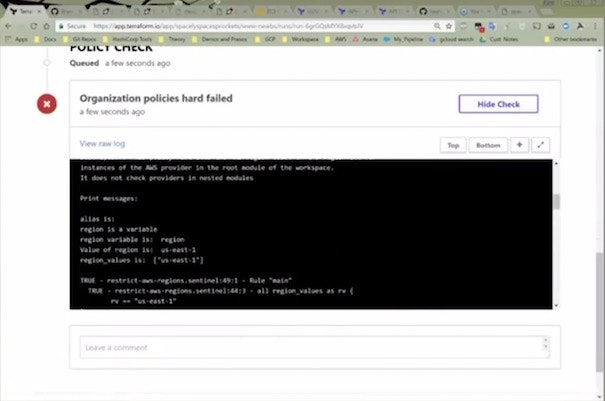The image size is (605, 401).
Task: Switch to the last GitHub tab
Action: point(435,12)
